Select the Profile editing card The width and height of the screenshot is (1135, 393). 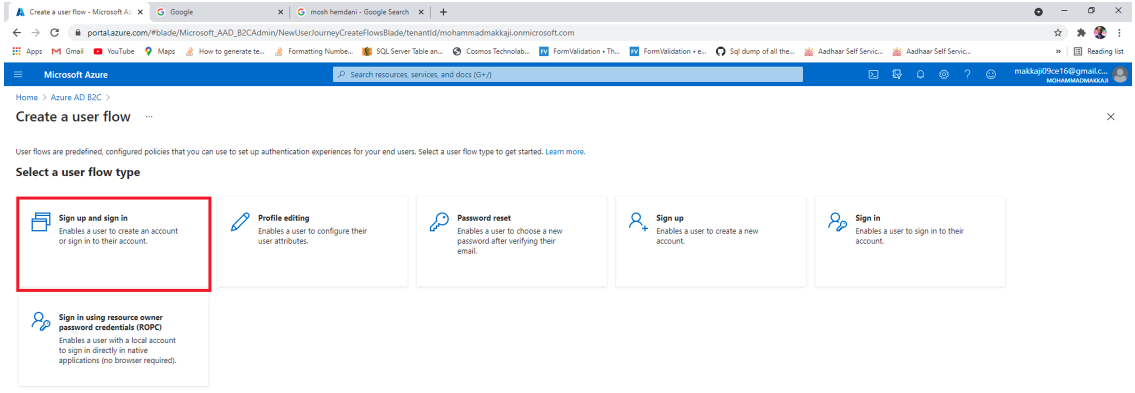click(313, 242)
